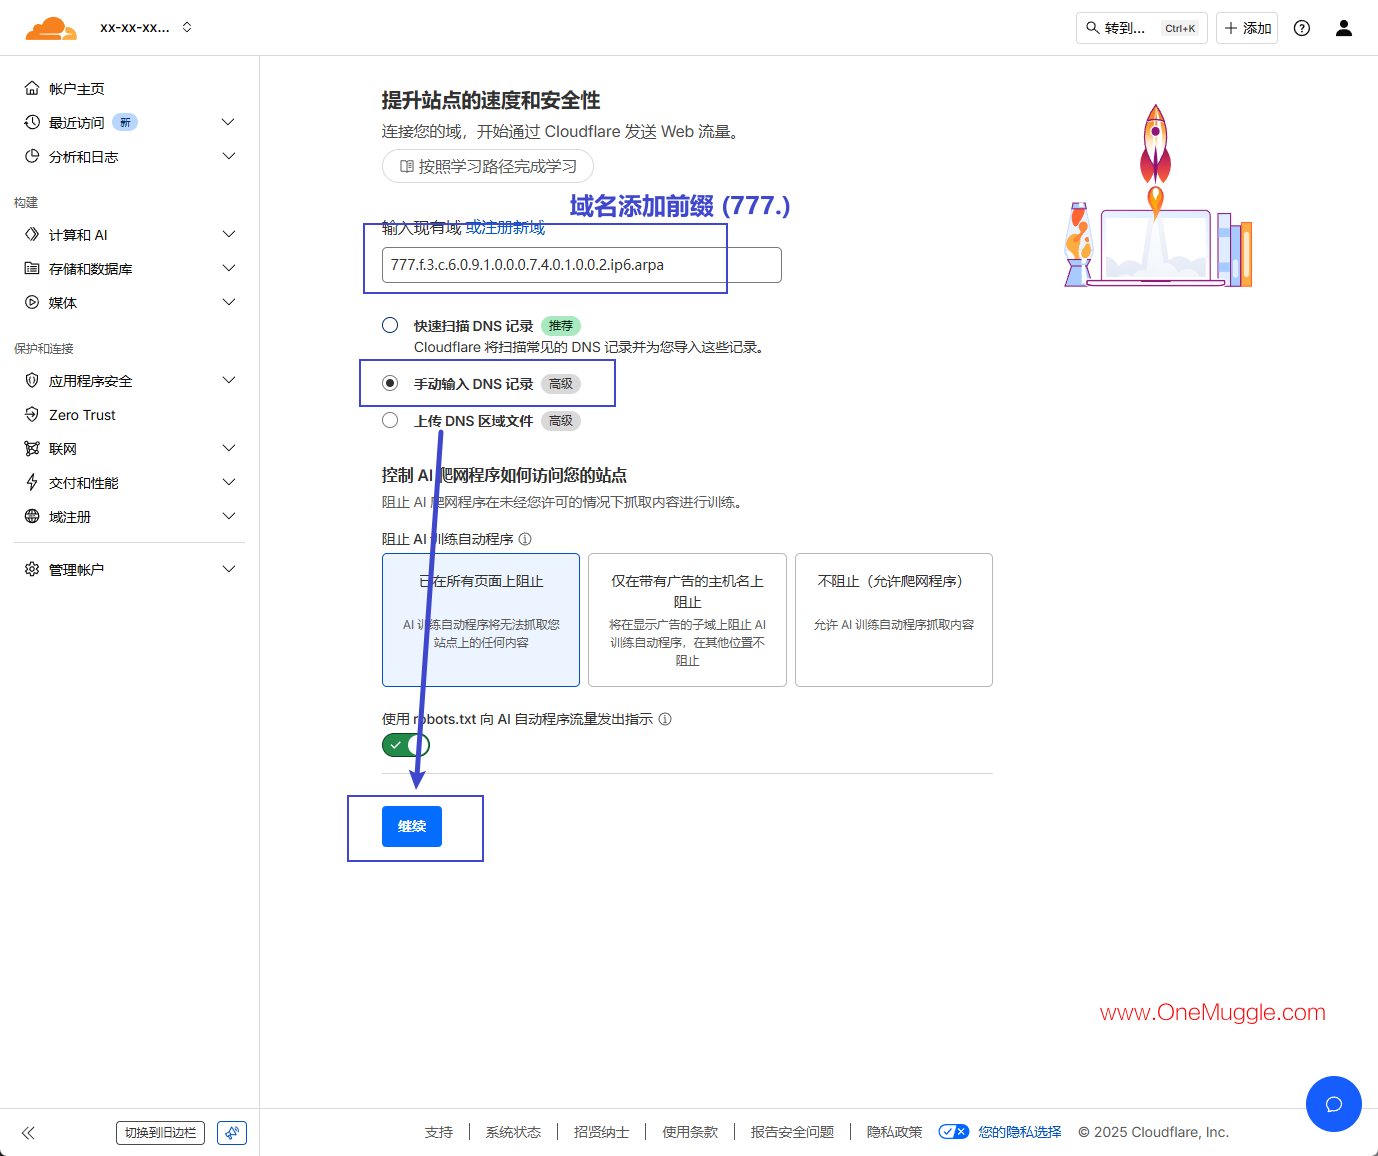Click the chart icon beside 分析和日志

(x=32, y=156)
